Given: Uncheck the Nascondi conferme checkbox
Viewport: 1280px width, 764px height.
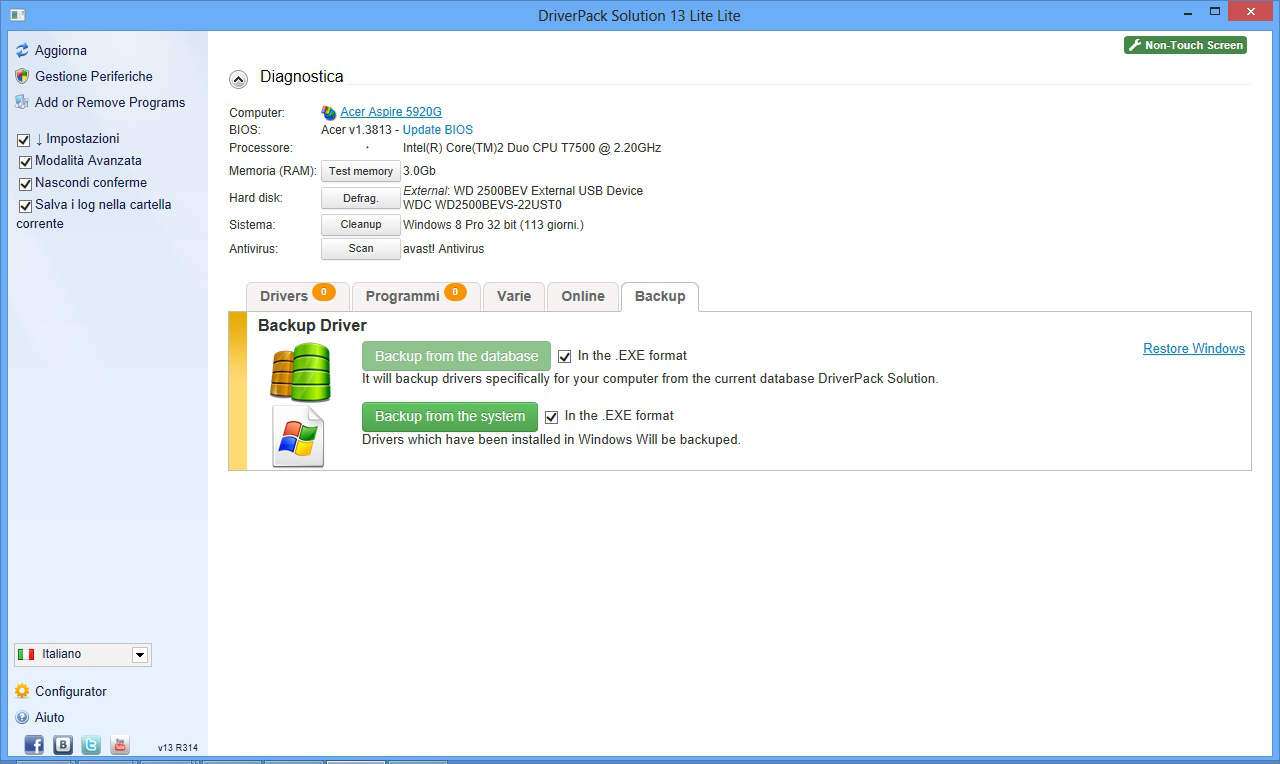Looking at the screenshot, I should (x=26, y=184).
